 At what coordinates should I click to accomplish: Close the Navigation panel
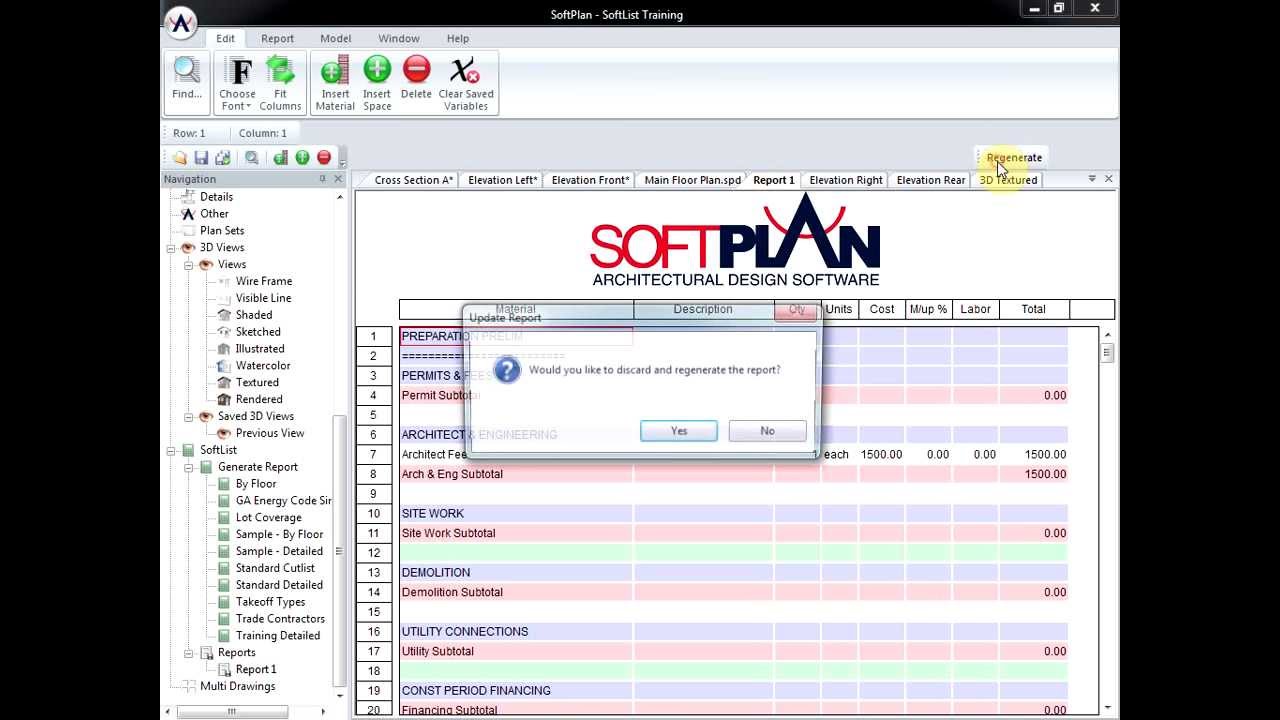point(338,179)
